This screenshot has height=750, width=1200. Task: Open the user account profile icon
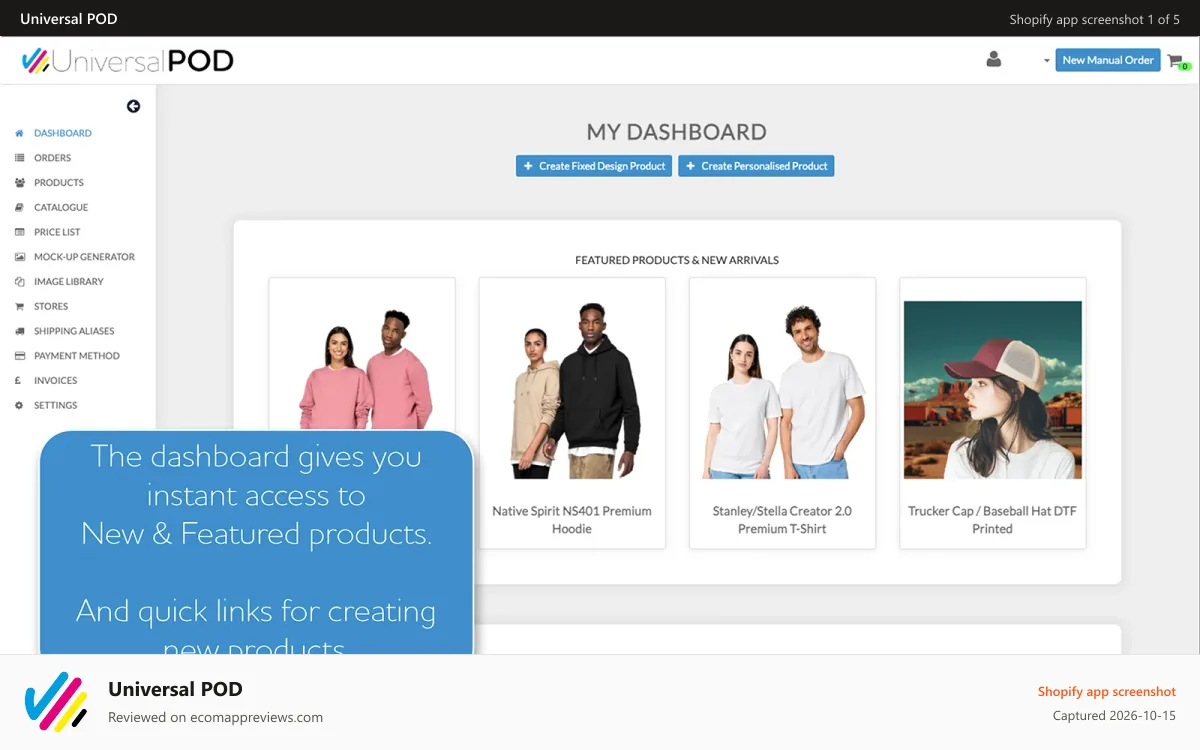point(993,60)
